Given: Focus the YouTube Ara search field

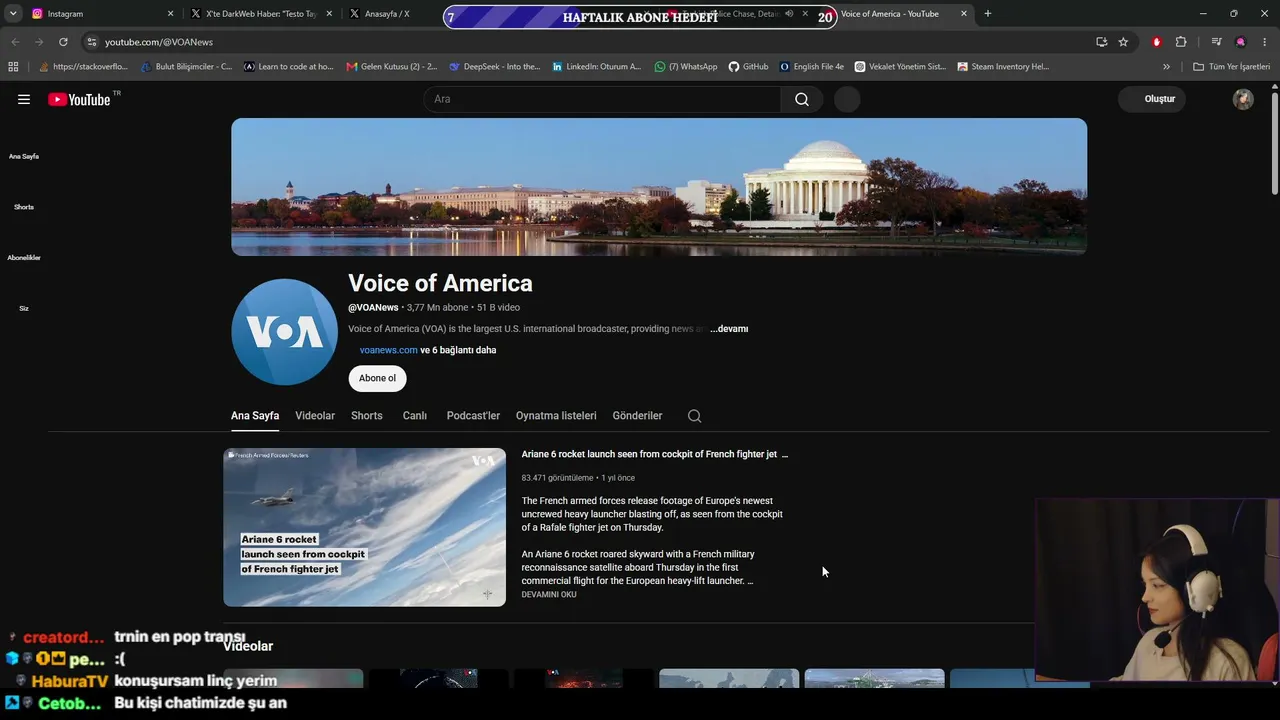Looking at the screenshot, I should click(x=602, y=99).
